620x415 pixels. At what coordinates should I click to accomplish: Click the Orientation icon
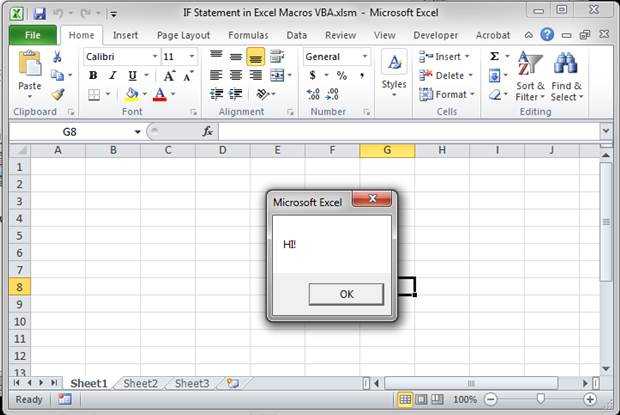pos(263,94)
